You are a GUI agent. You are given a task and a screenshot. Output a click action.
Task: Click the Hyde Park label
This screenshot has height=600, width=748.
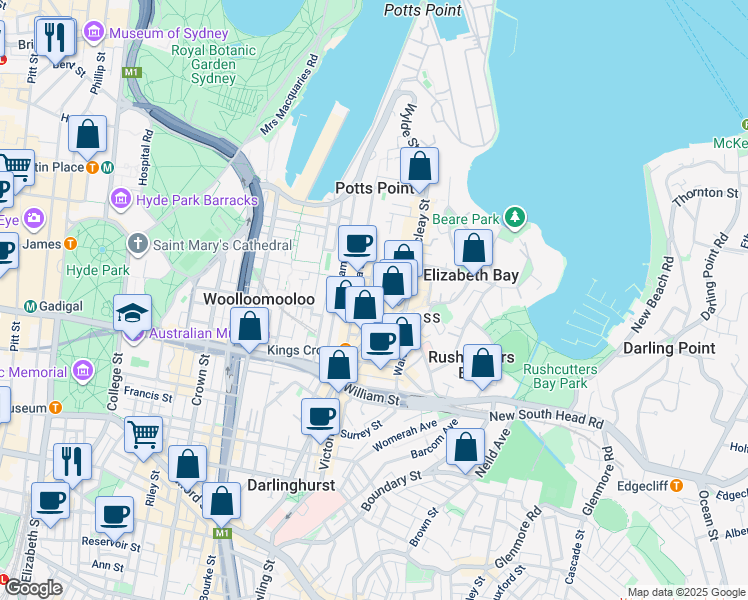coord(98,270)
